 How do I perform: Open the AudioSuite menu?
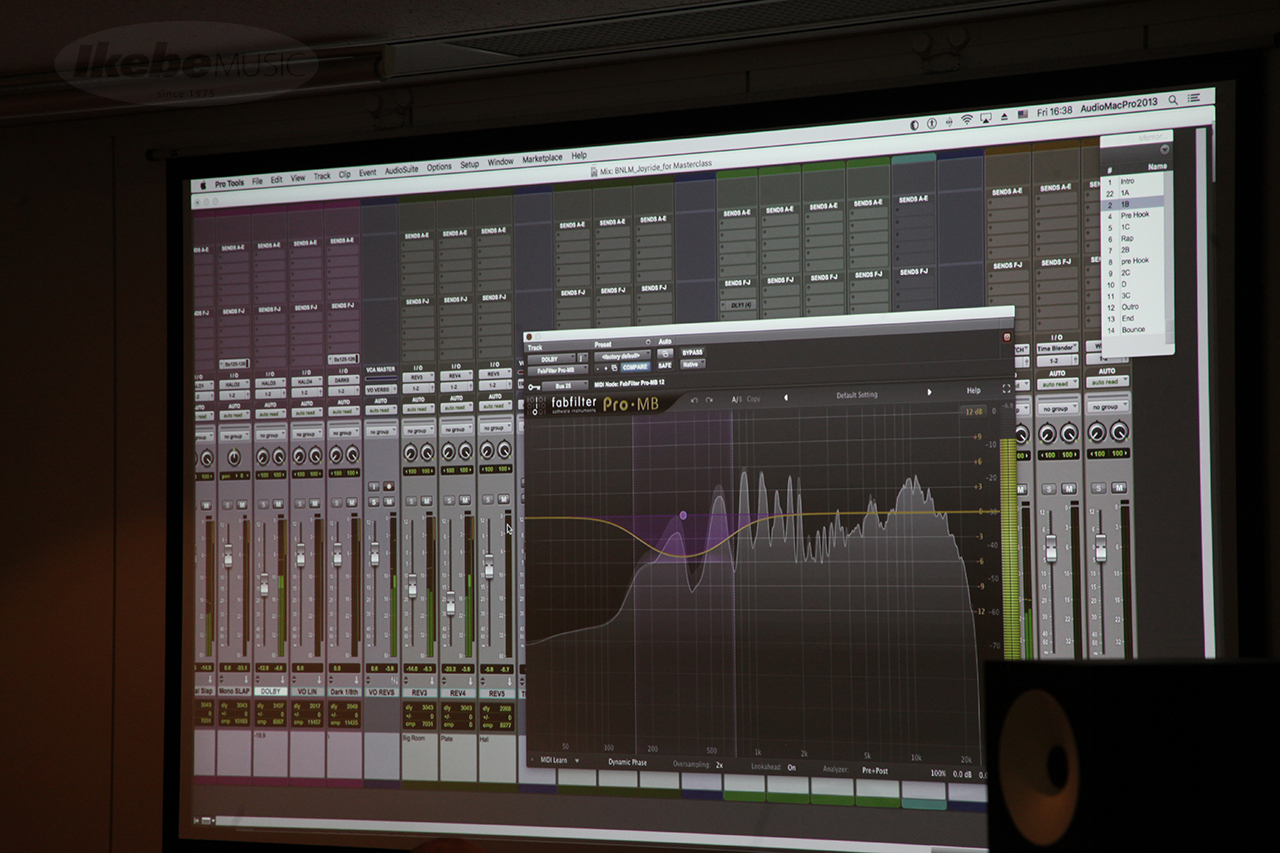tap(401, 170)
